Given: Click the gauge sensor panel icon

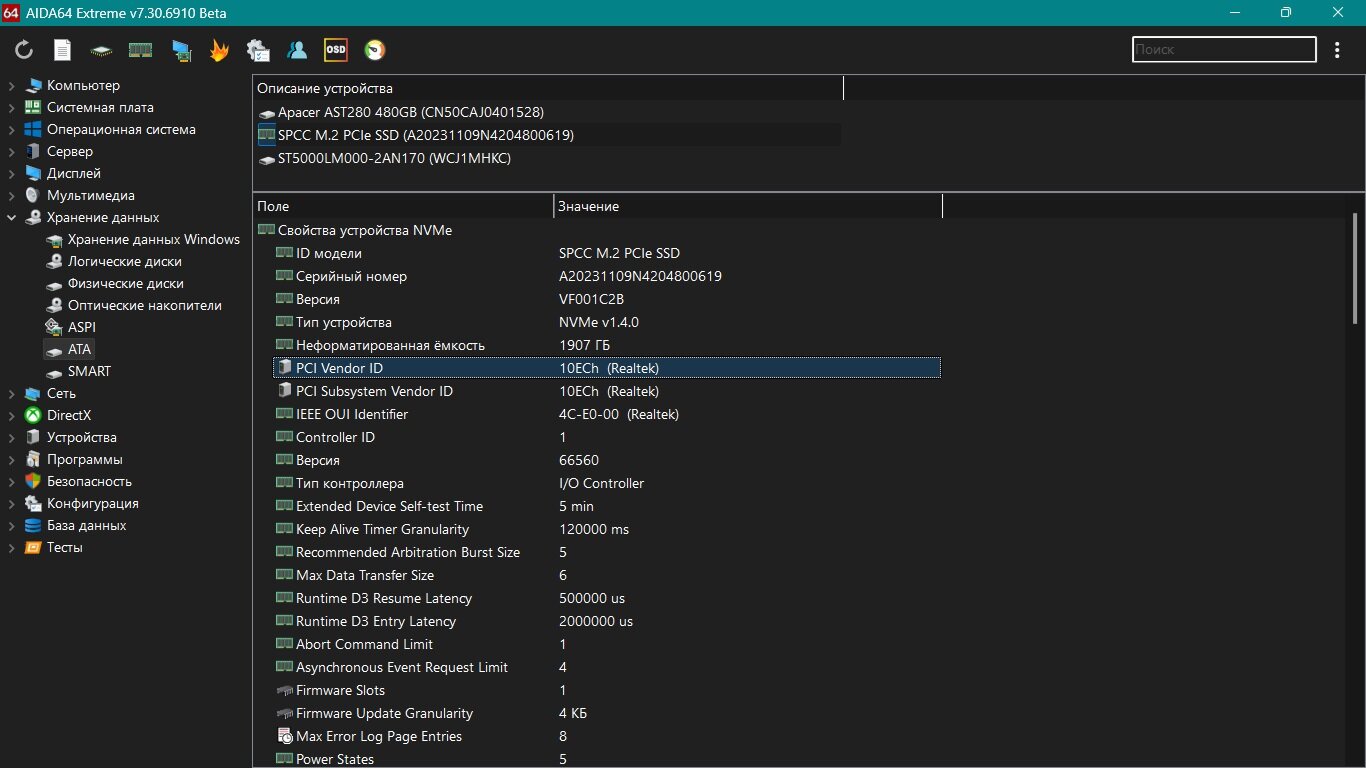Looking at the screenshot, I should click(x=375, y=50).
